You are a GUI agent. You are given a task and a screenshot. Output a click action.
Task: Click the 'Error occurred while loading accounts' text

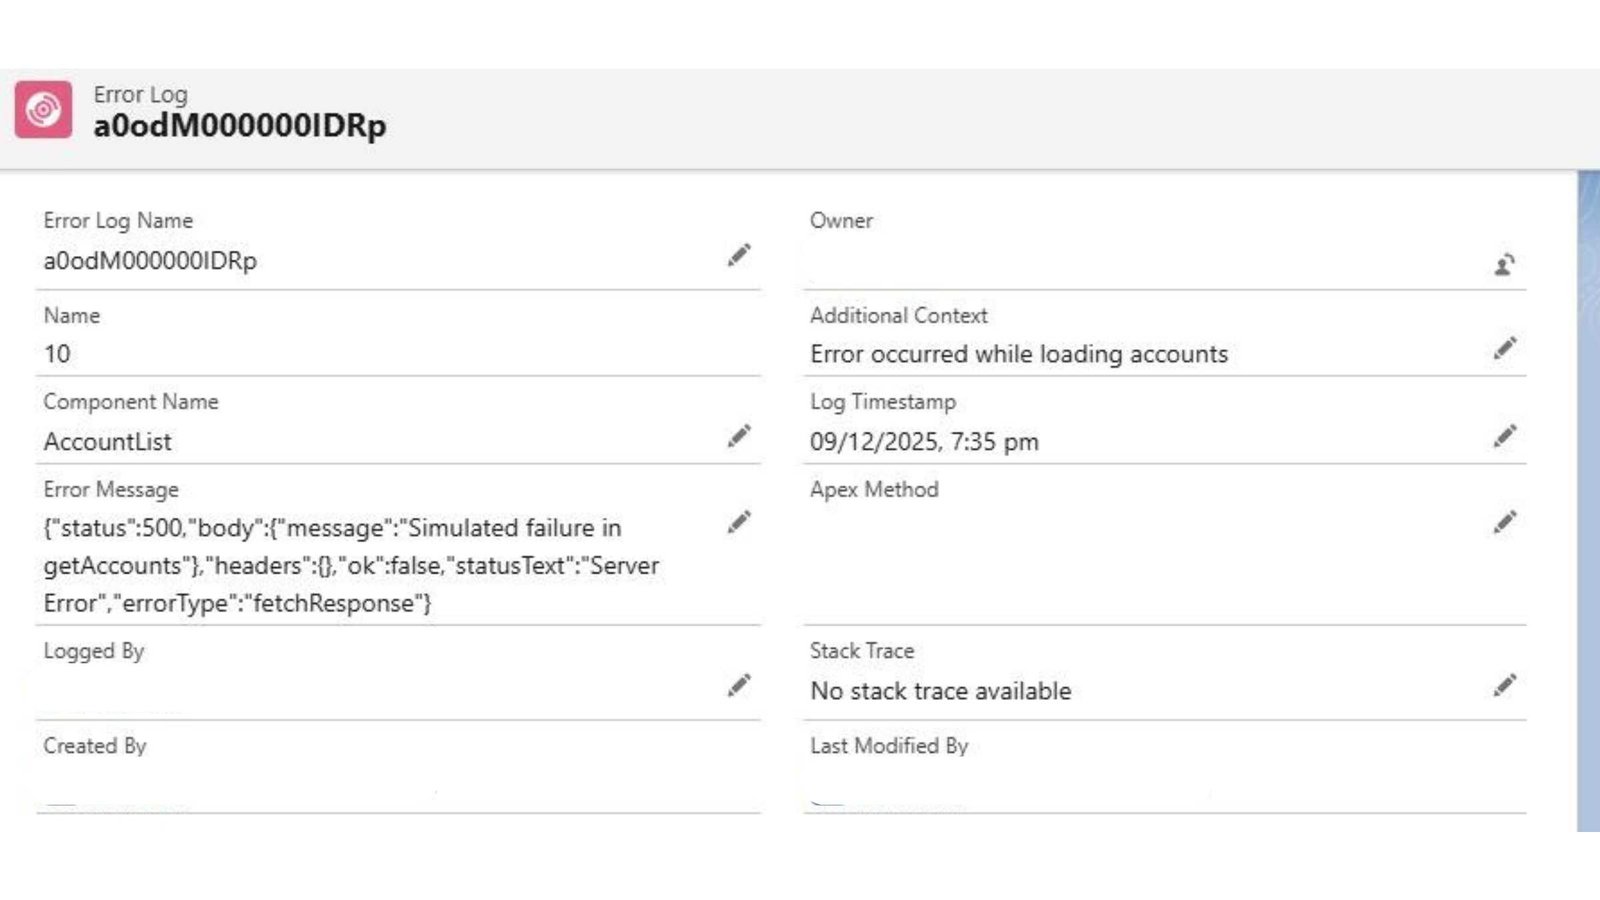click(1018, 354)
